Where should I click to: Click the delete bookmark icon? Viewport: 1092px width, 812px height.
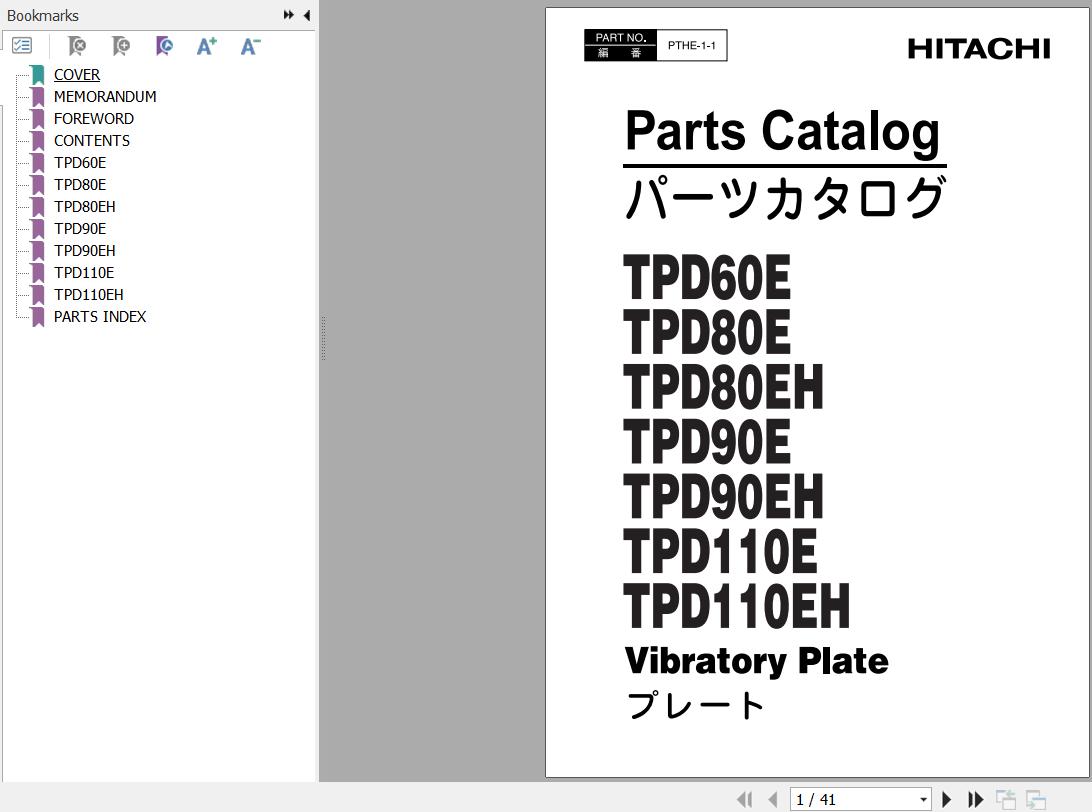click(x=76, y=46)
